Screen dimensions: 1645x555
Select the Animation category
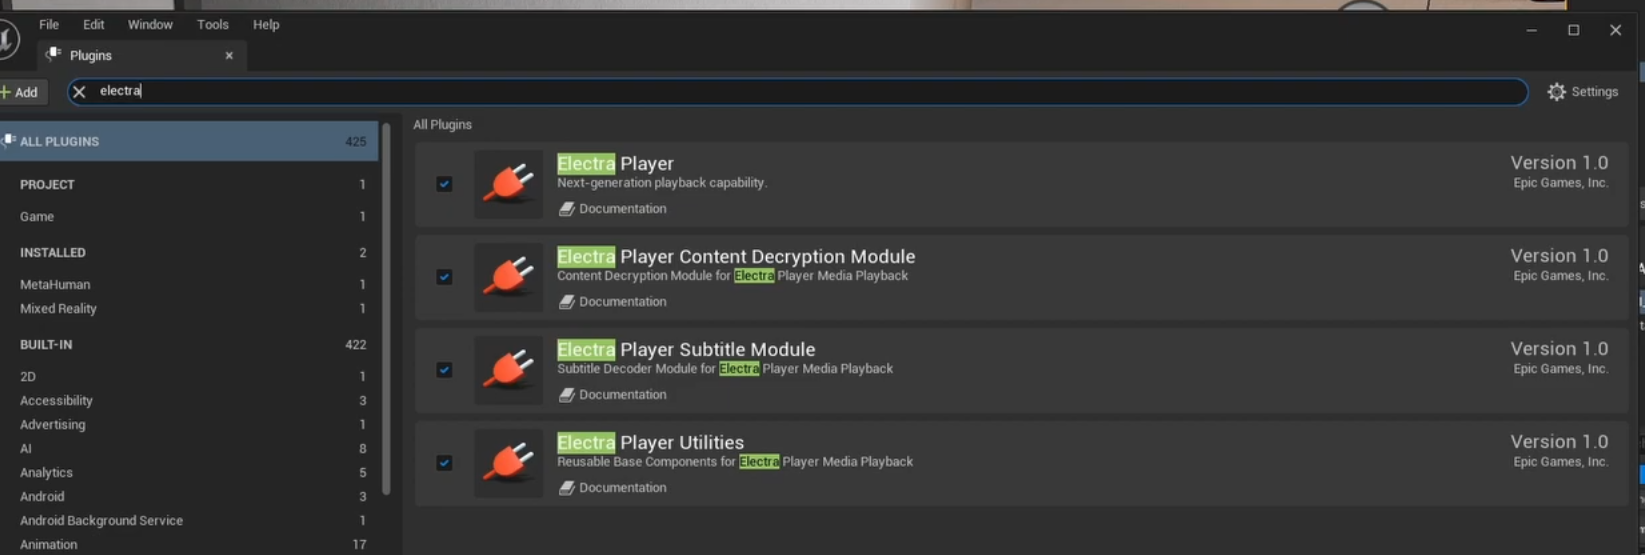189,545
